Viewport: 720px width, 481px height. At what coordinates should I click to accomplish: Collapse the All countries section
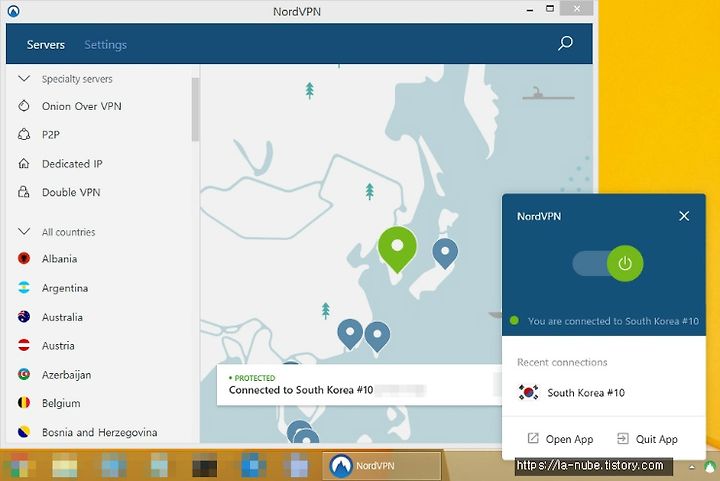[x=24, y=231]
